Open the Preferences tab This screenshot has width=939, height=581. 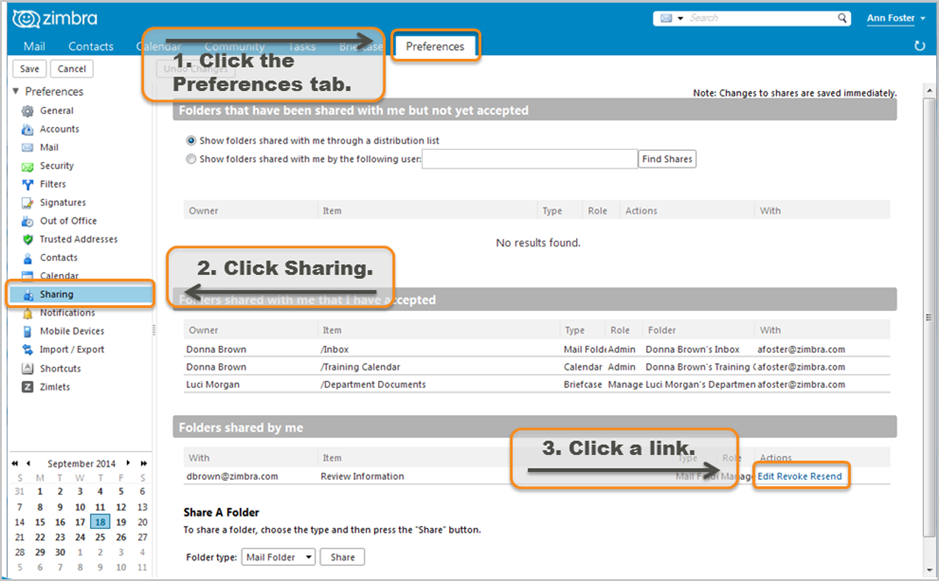click(x=435, y=46)
